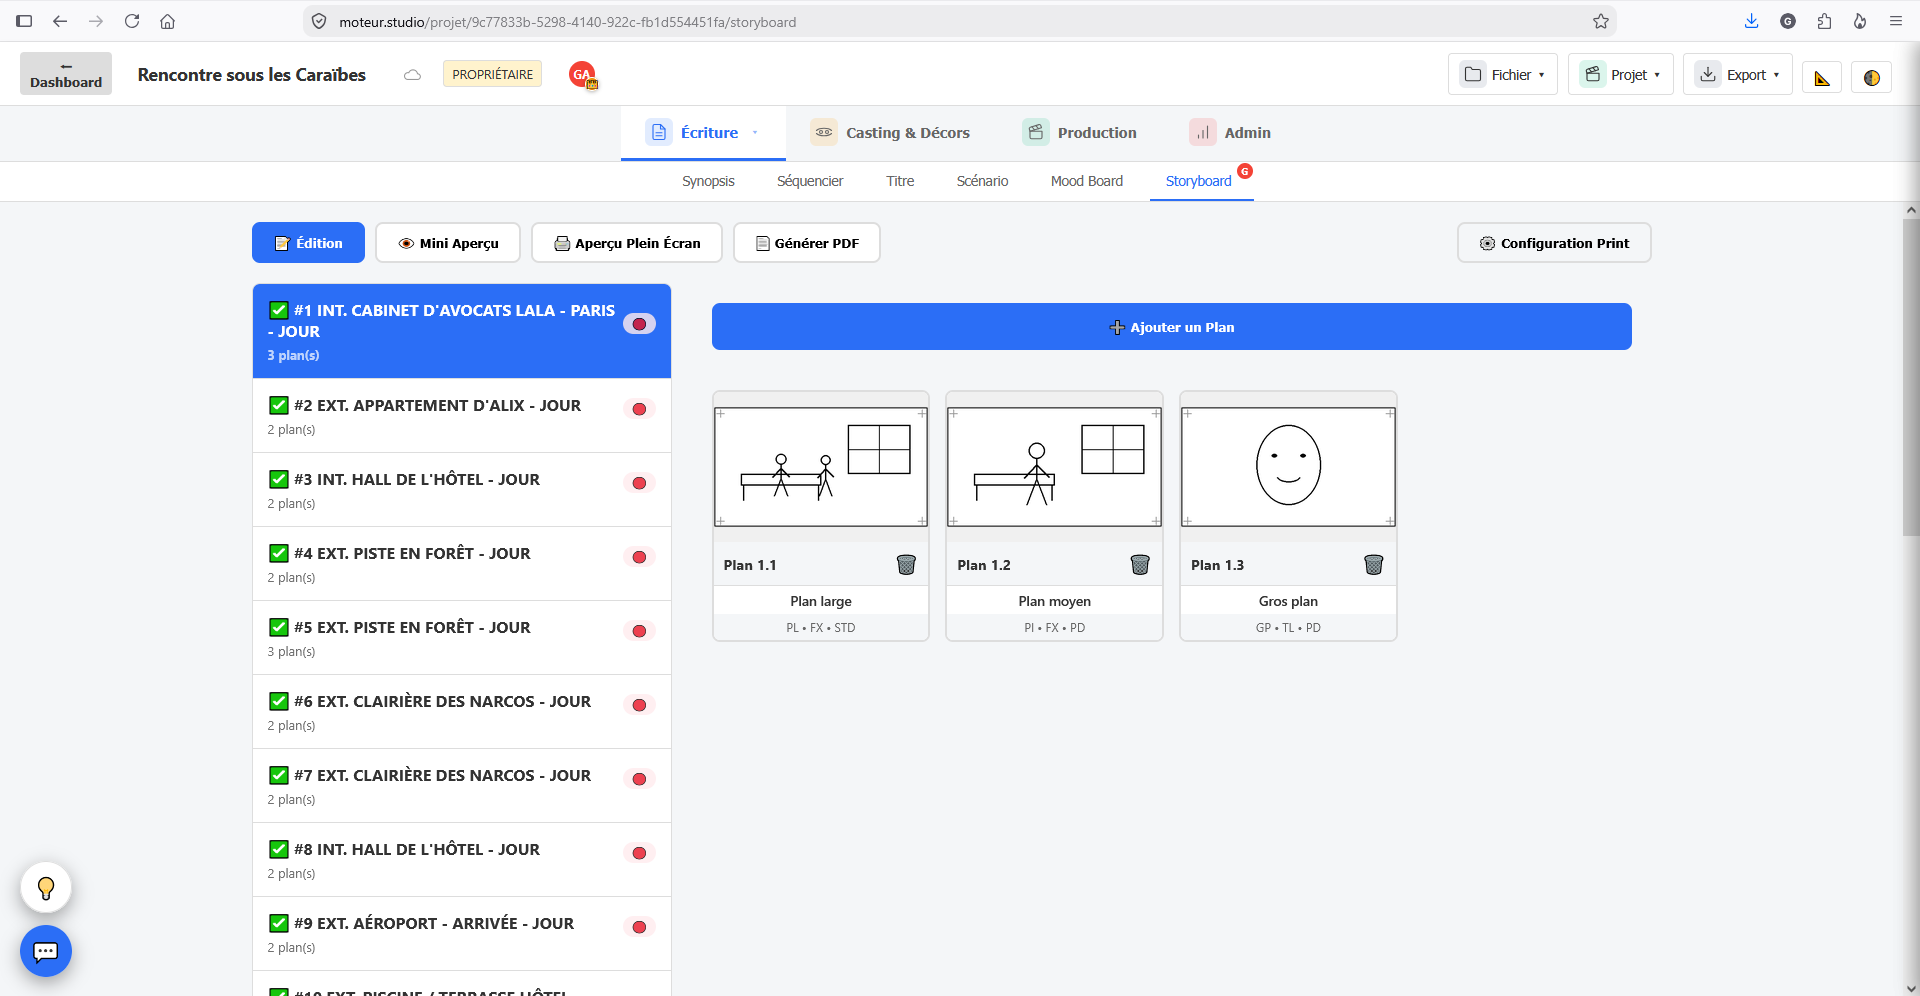This screenshot has width=1920, height=996.
Task: Uncheck scene #7 Clairière des Narcos checkbox
Action: click(x=279, y=775)
